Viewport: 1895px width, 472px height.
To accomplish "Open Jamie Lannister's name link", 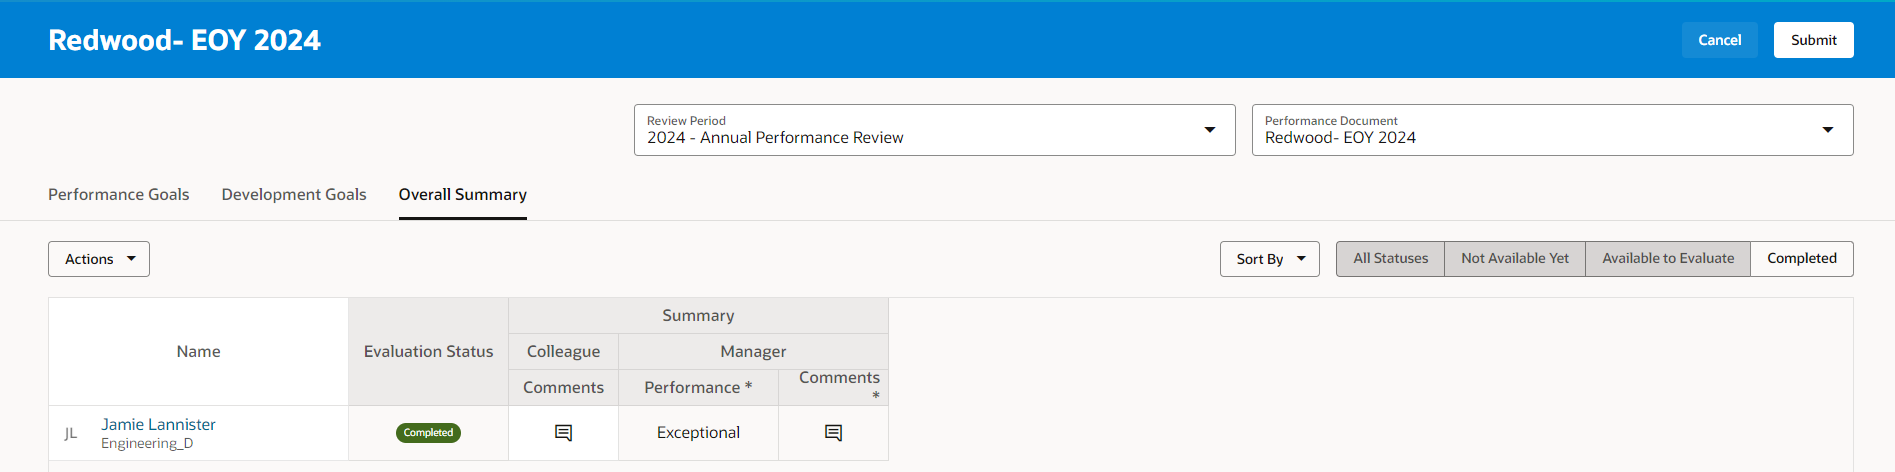I will point(158,424).
